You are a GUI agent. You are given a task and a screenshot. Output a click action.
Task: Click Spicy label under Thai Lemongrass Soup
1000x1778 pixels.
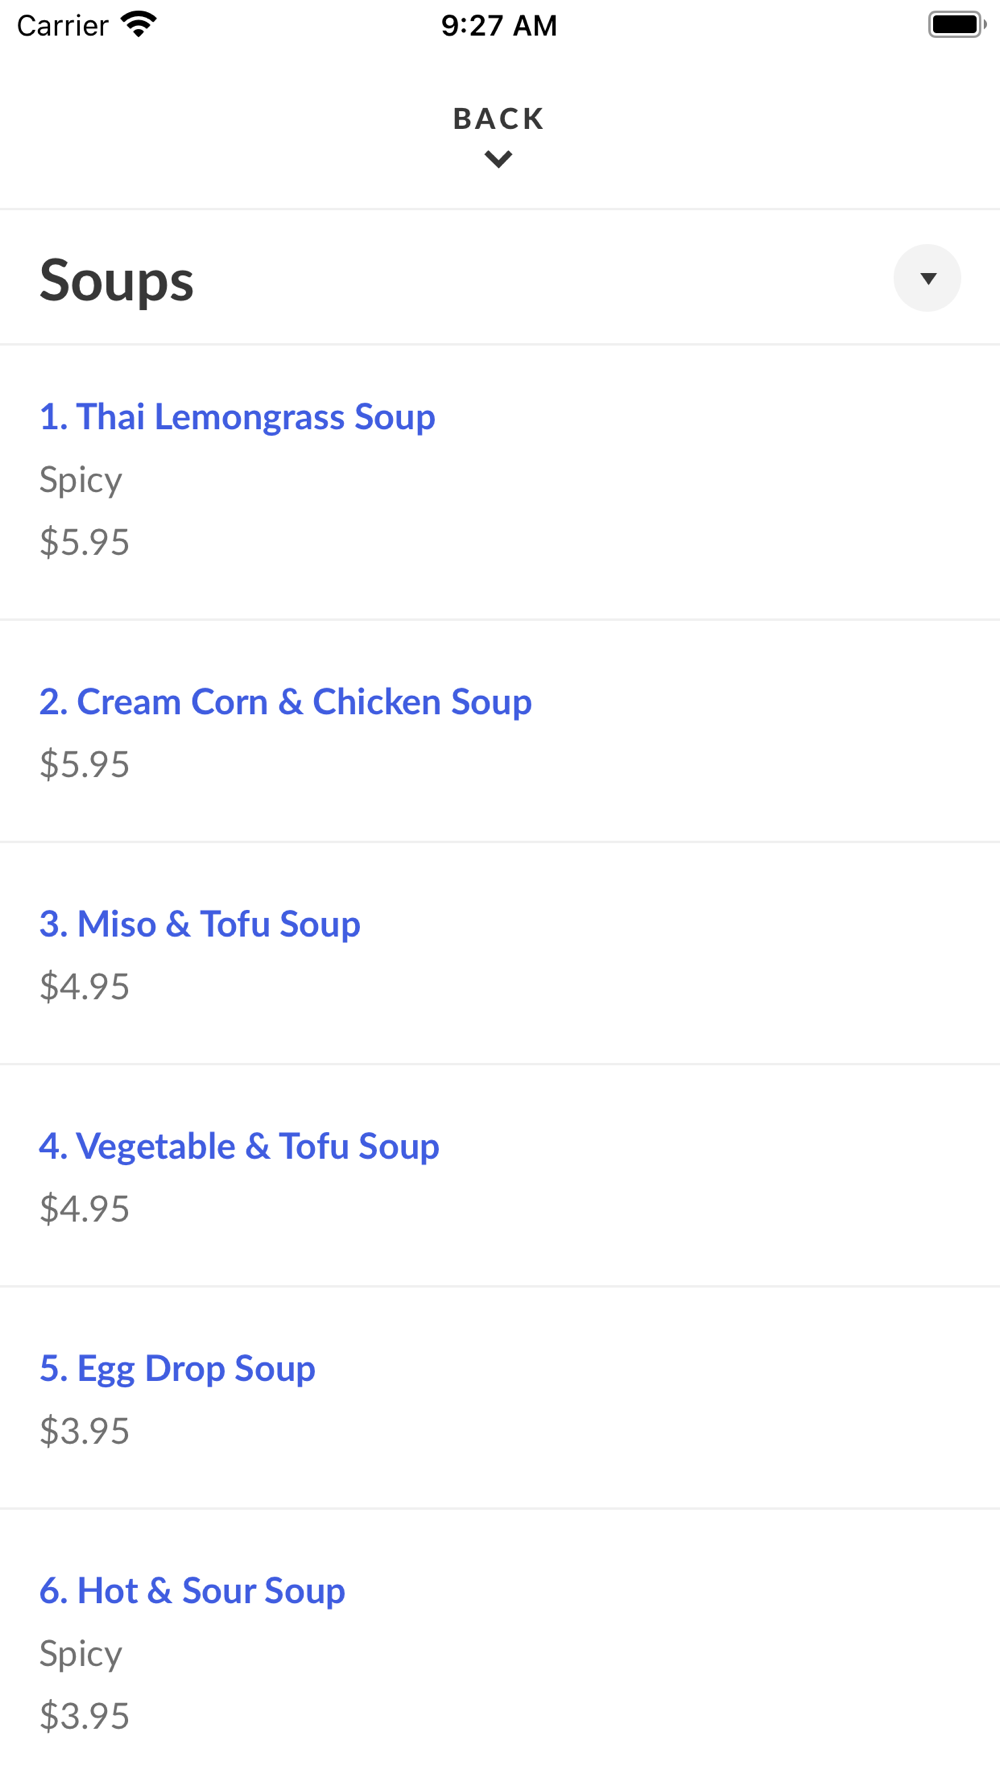81,480
